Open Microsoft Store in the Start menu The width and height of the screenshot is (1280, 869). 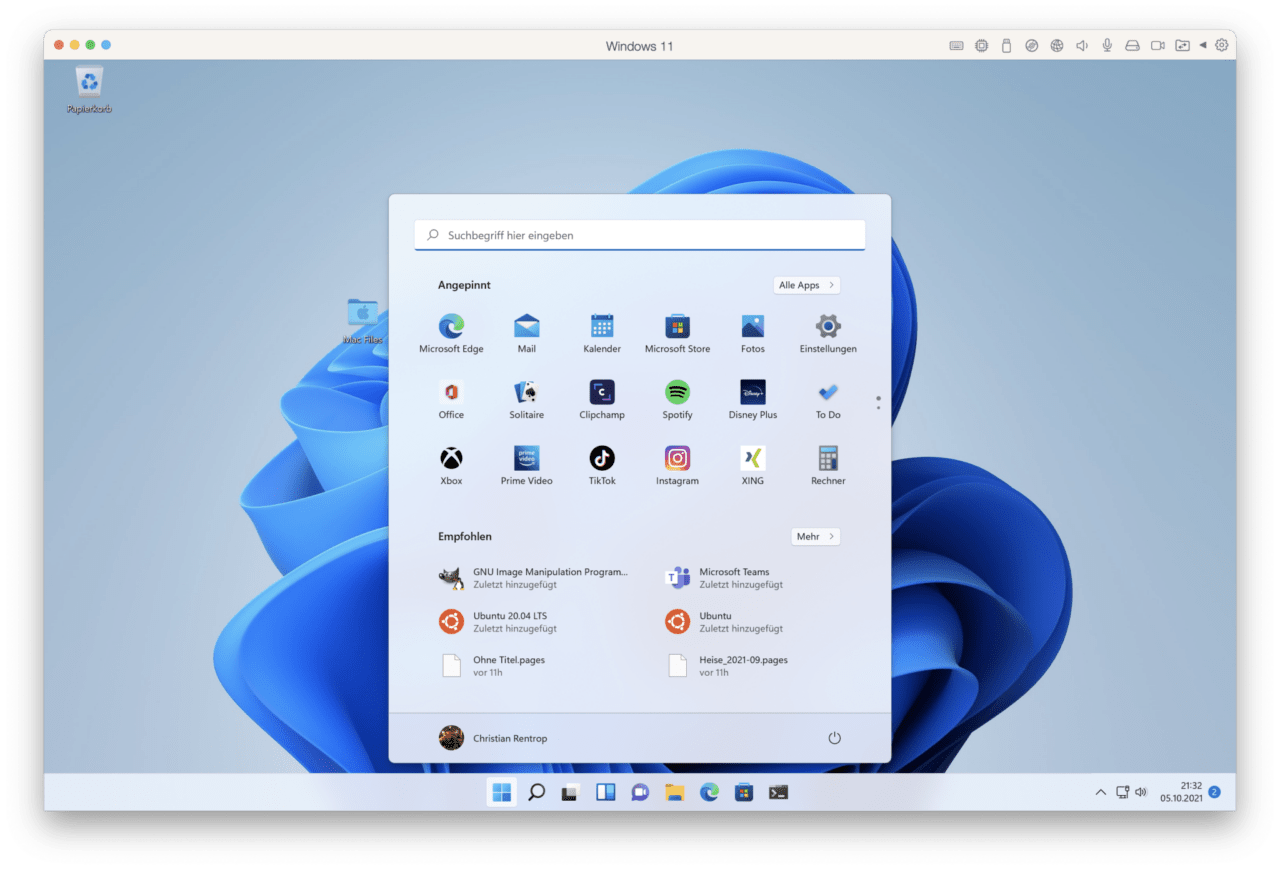(x=677, y=333)
